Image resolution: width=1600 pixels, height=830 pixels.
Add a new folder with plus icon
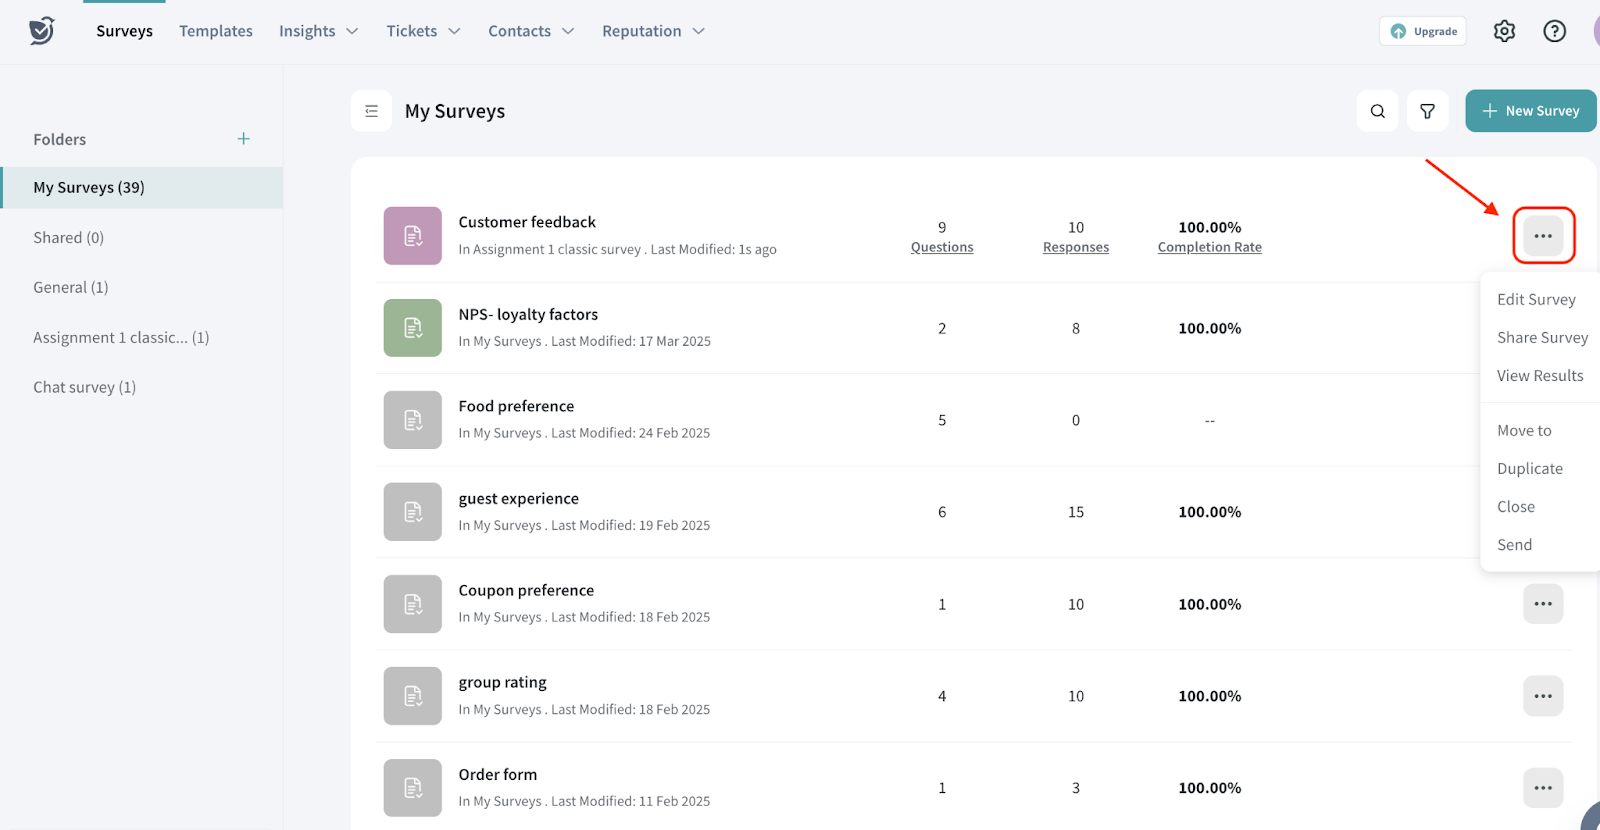(243, 139)
